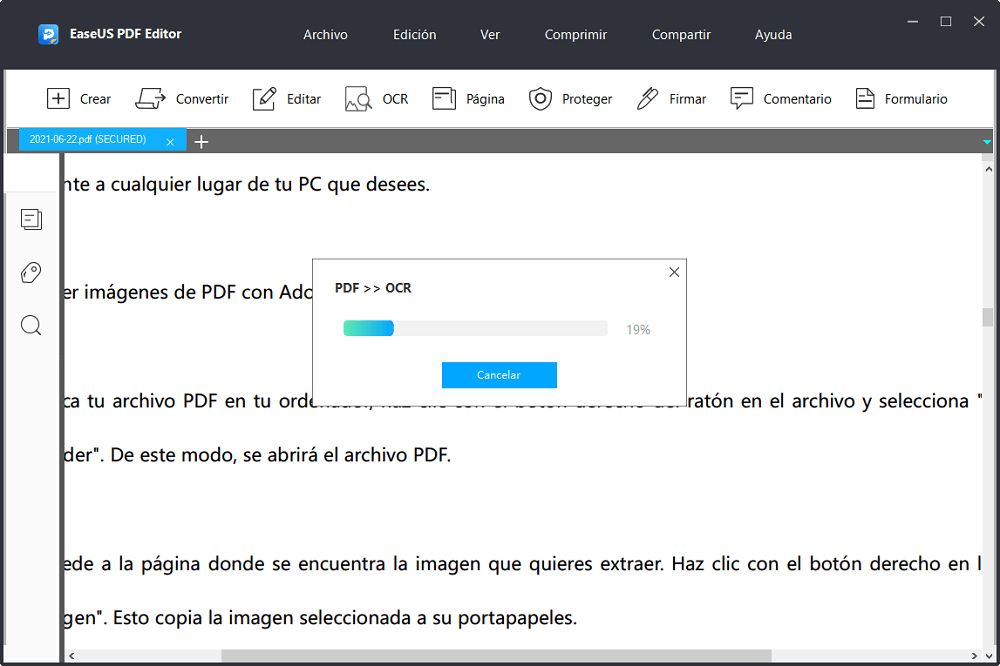Open the Comprimir menu

point(575,34)
